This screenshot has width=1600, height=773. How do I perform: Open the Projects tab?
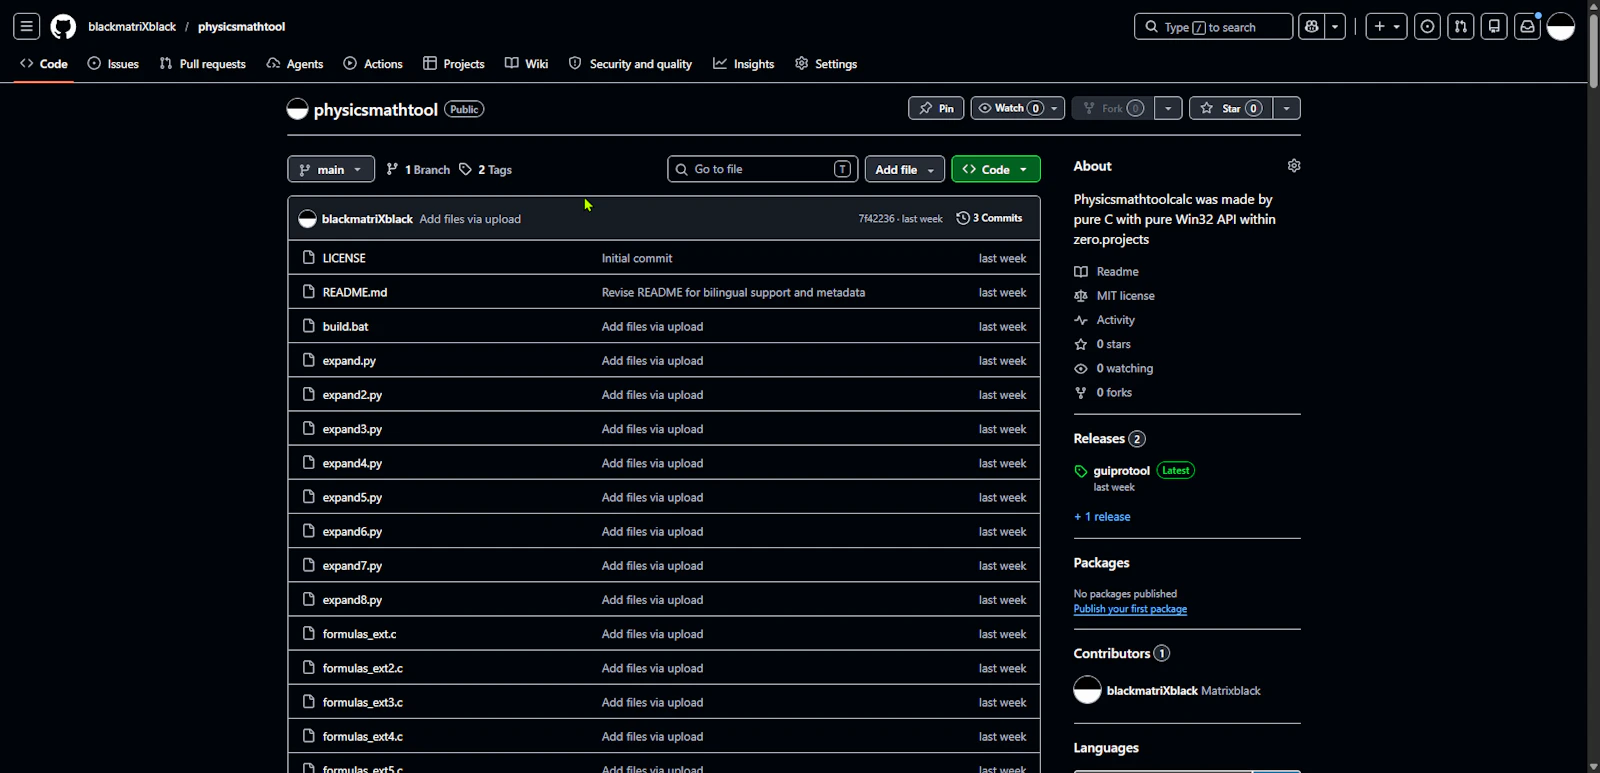[454, 64]
